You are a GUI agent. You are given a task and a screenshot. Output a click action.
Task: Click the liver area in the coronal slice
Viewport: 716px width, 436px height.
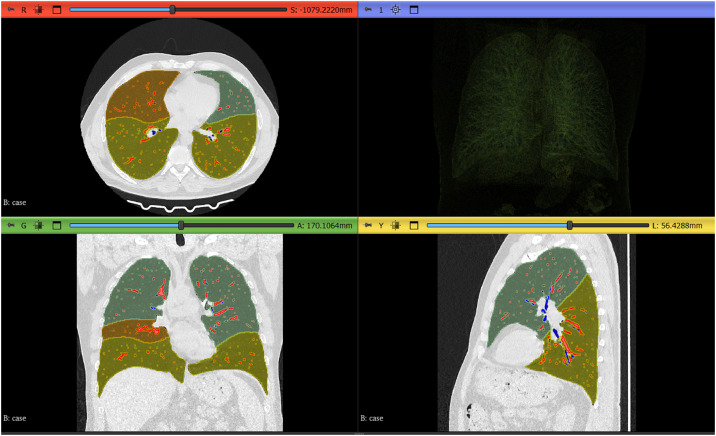click(137, 395)
